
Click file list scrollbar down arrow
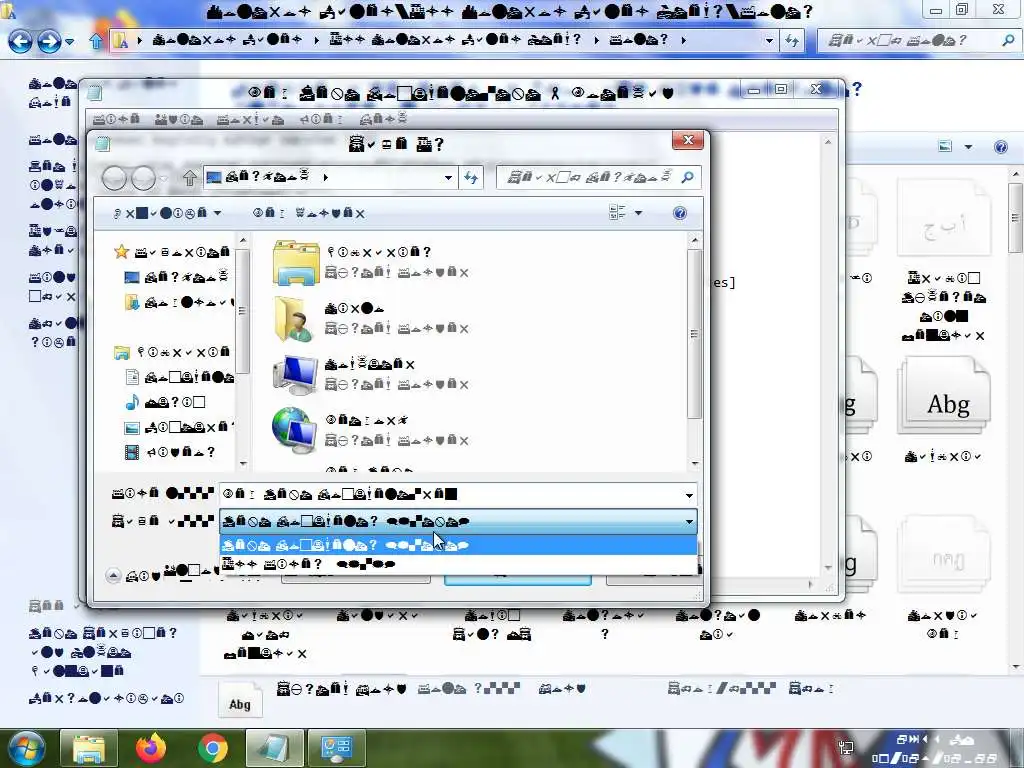point(694,463)
